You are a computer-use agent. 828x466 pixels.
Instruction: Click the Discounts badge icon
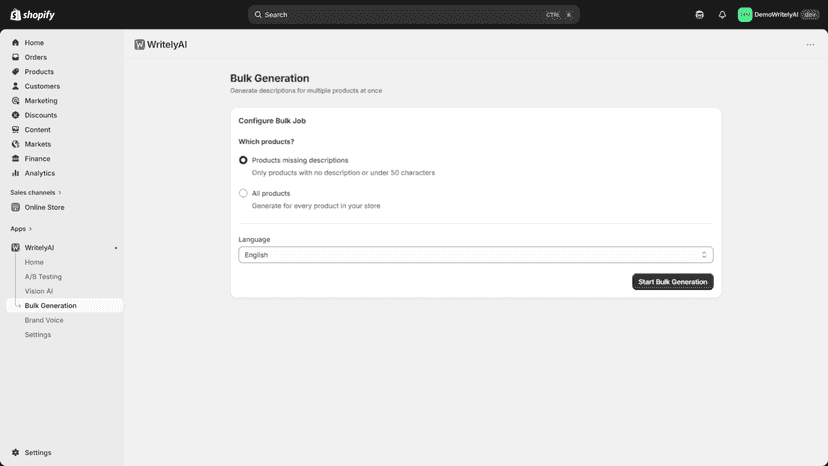coord(15,115)
